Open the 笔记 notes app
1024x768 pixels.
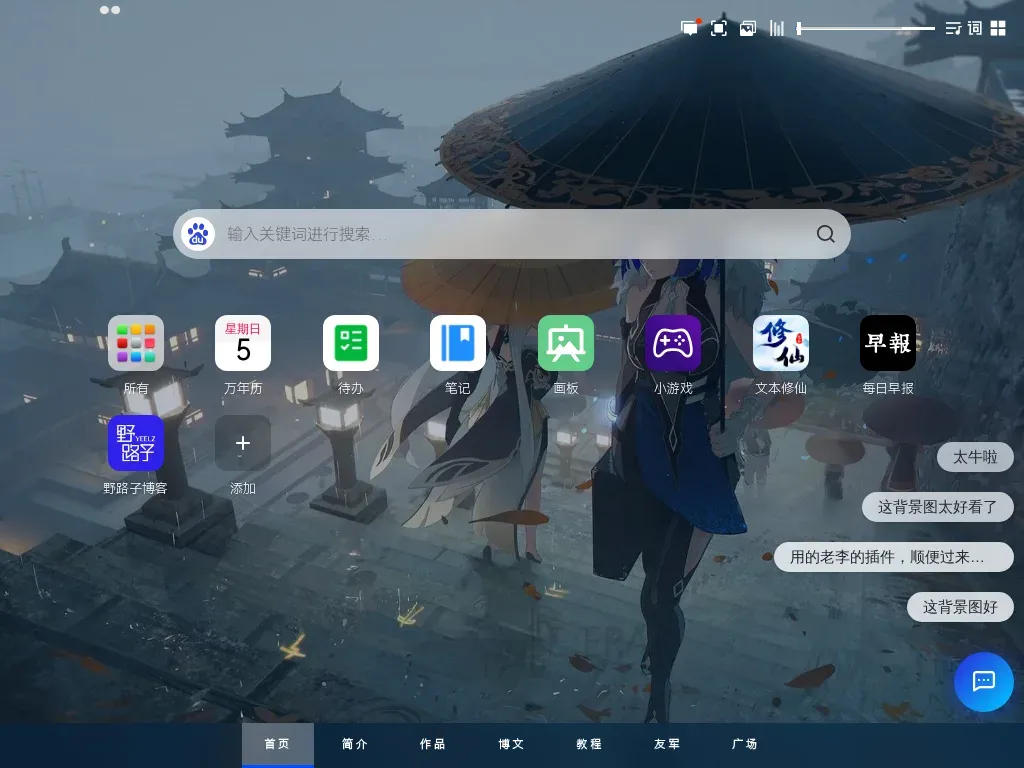(x=458, y=343)
